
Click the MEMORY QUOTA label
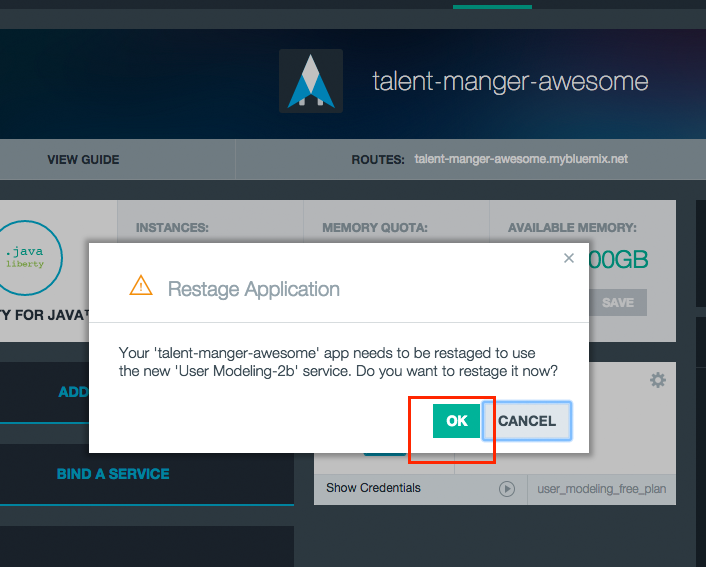click(375, 227)
